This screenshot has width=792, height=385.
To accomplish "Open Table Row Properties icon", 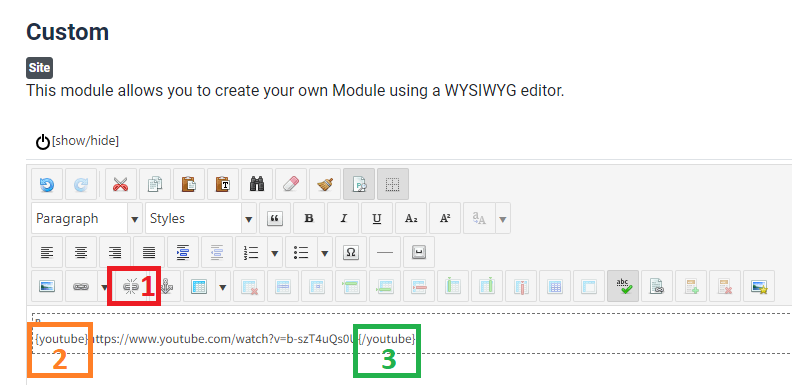I will pos(283,286).
